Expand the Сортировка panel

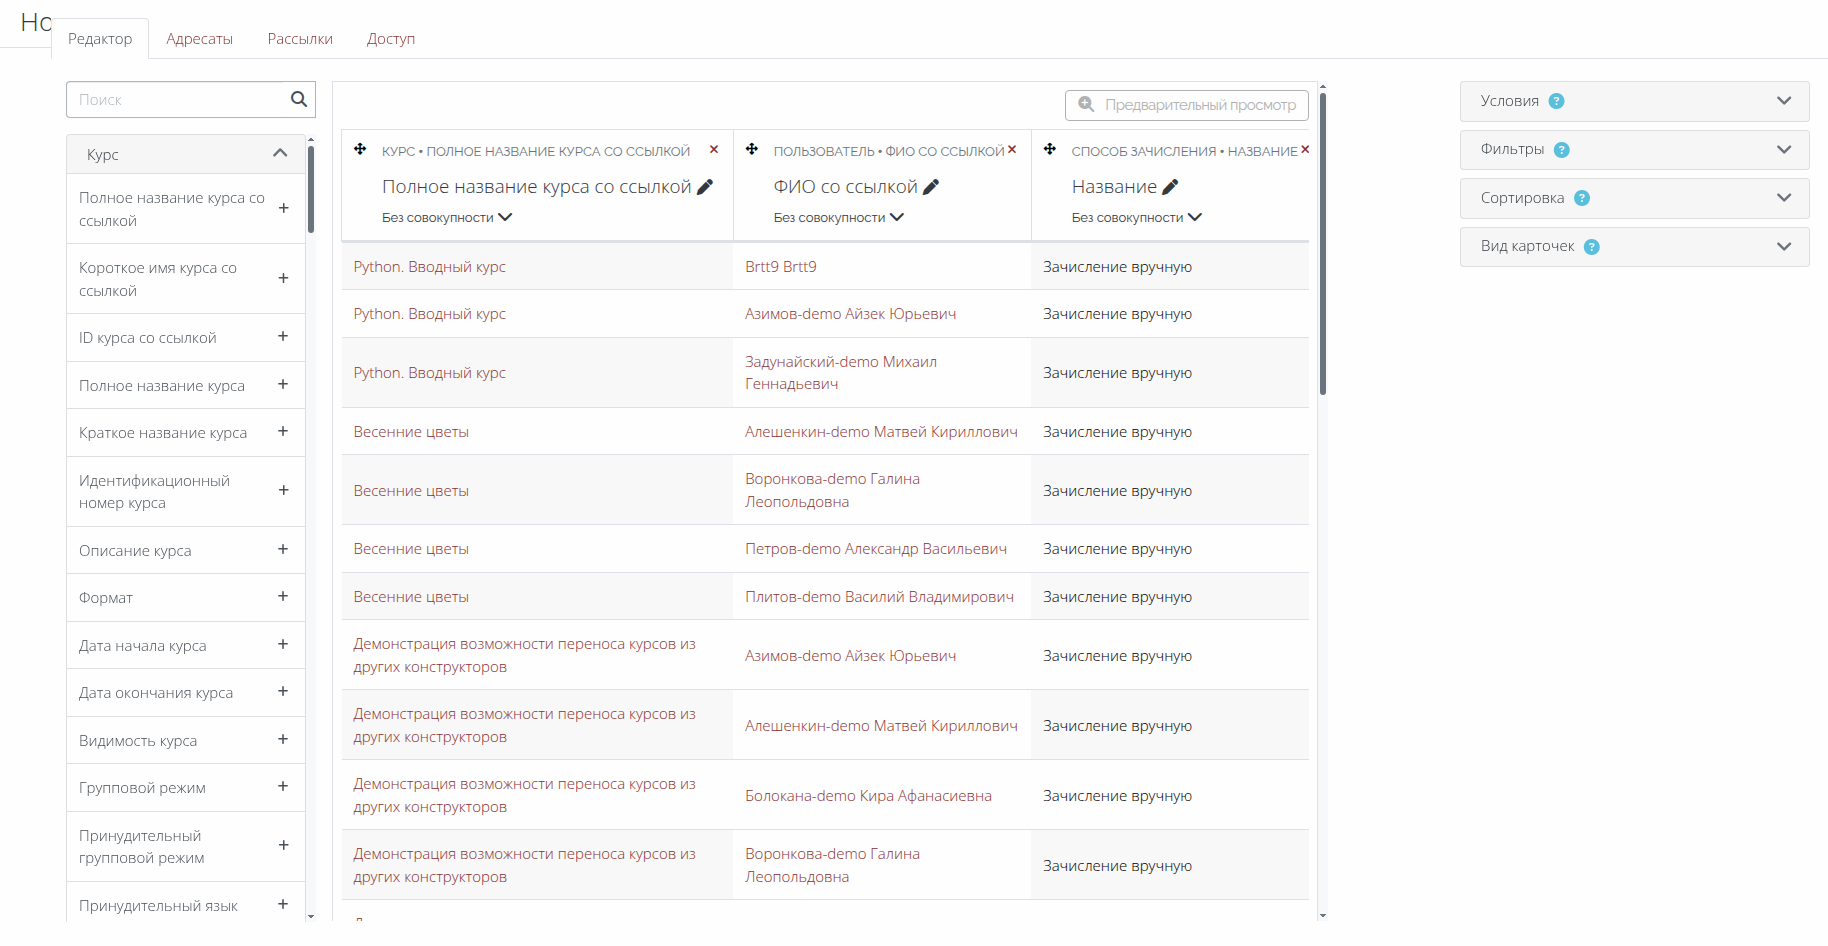[x=1783, y=198]
